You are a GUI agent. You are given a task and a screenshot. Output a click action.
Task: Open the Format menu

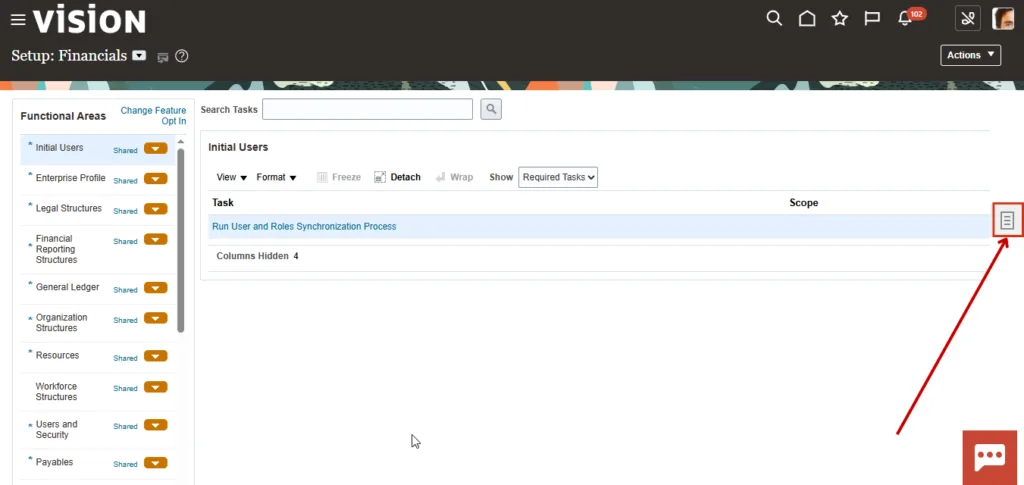tap(276, 177)
